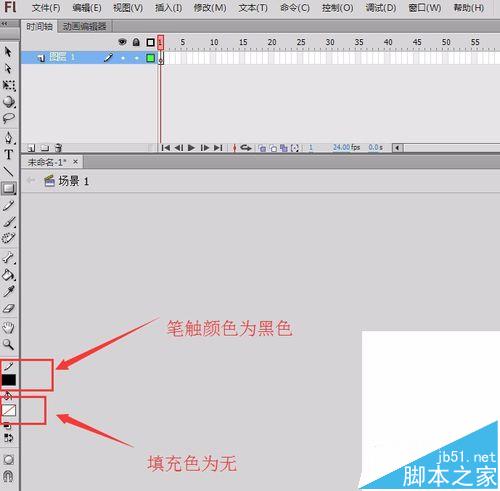Select the Line tool
This screenshot has height=491, width=500.
click(x=9, y=171)
